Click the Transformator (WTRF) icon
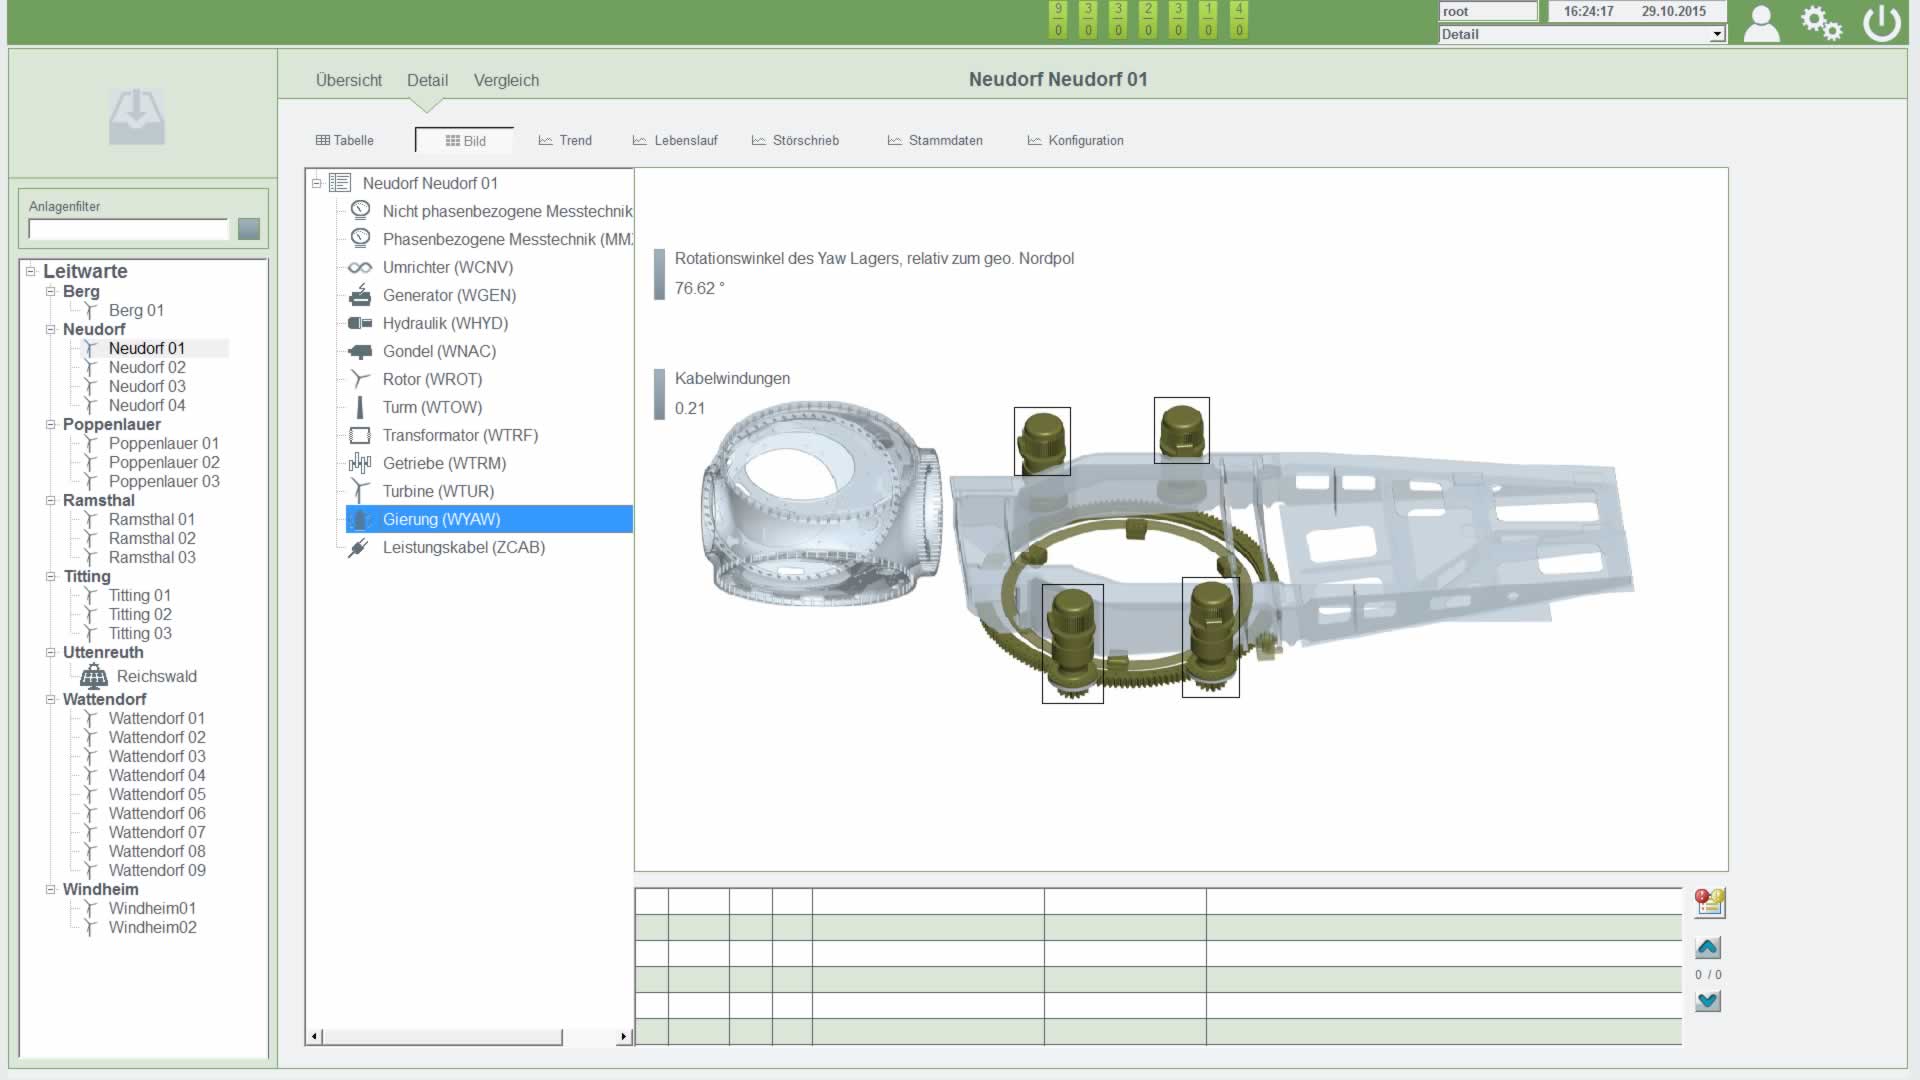This screenshot has width=1920, height=1080. pos(360,435)
